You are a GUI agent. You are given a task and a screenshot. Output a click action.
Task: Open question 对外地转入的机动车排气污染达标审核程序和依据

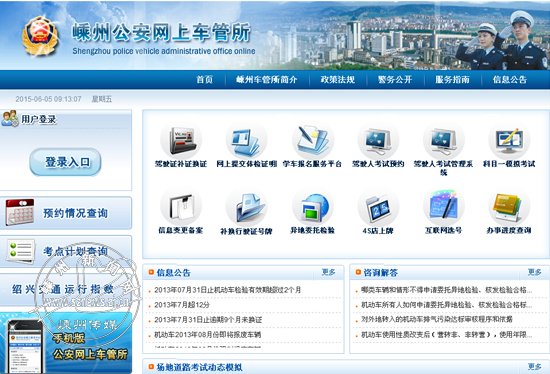[x=437, y=320]
